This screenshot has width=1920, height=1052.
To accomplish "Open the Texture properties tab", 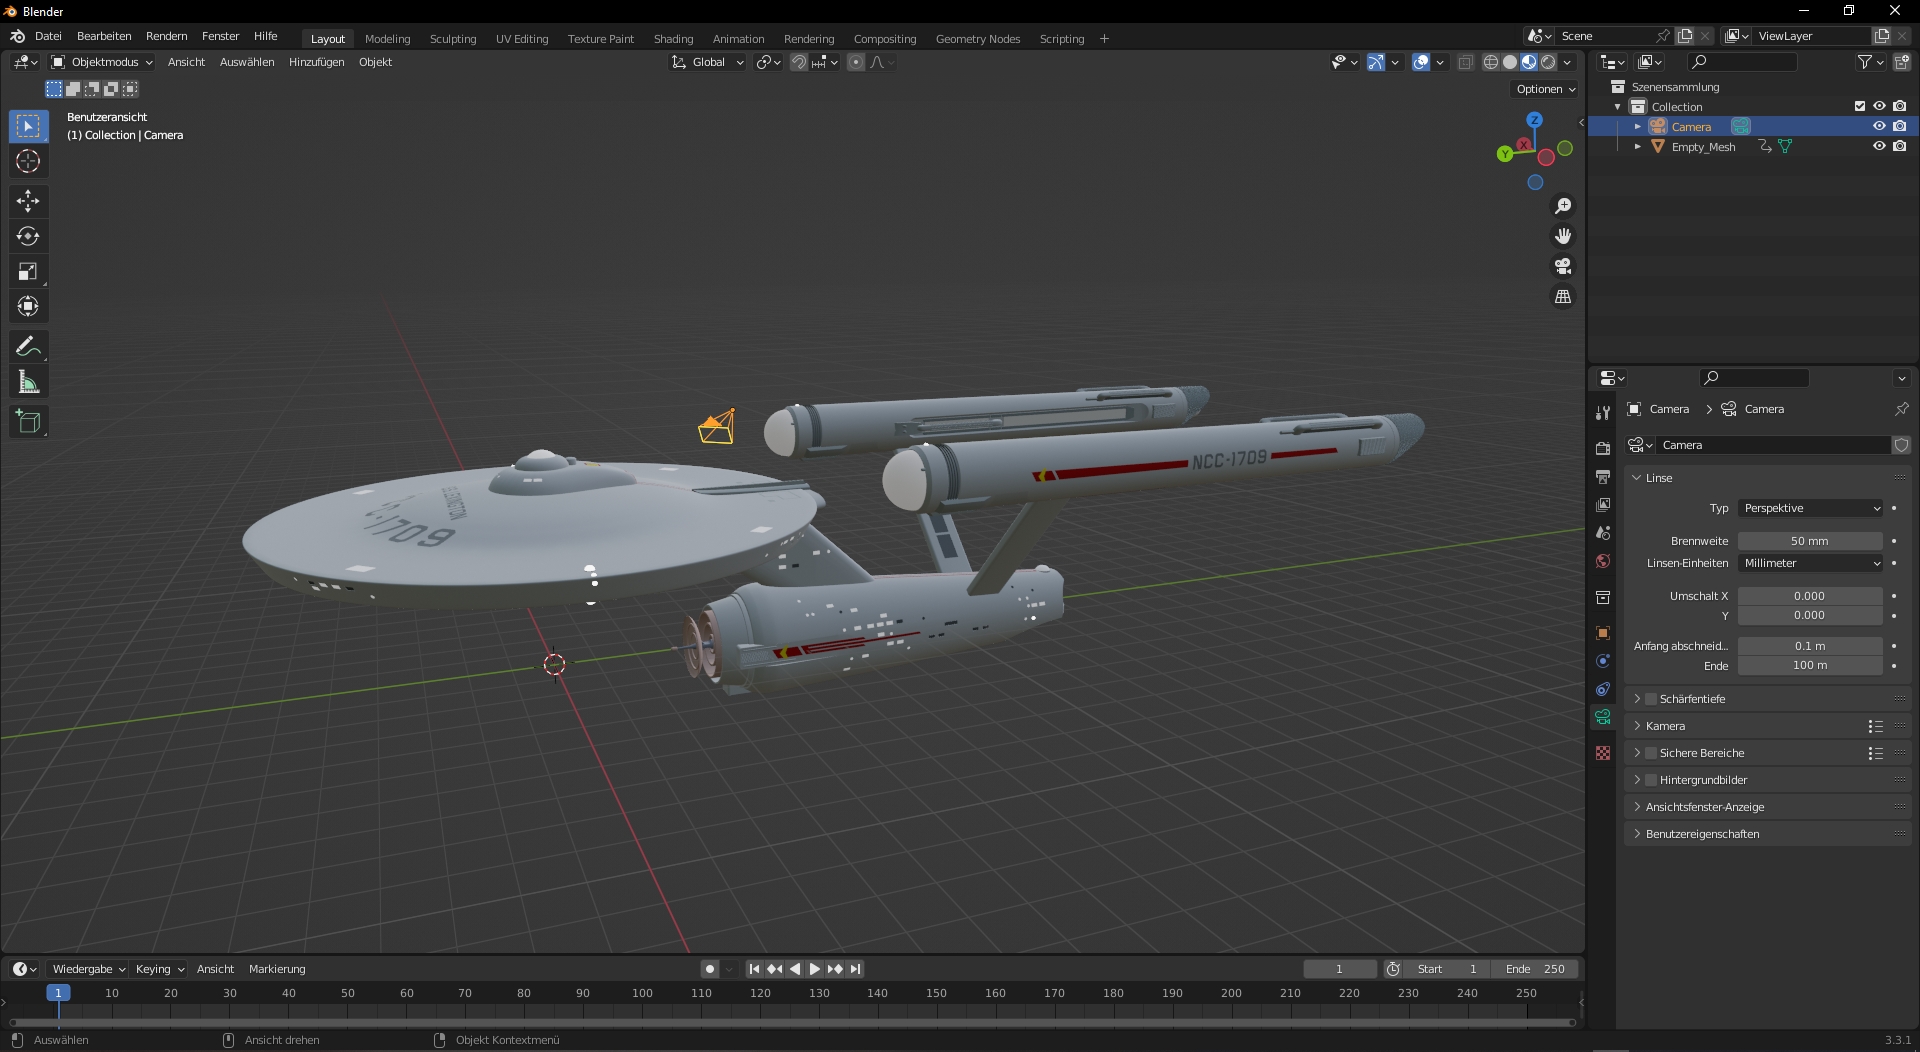I will point(1603,753).
